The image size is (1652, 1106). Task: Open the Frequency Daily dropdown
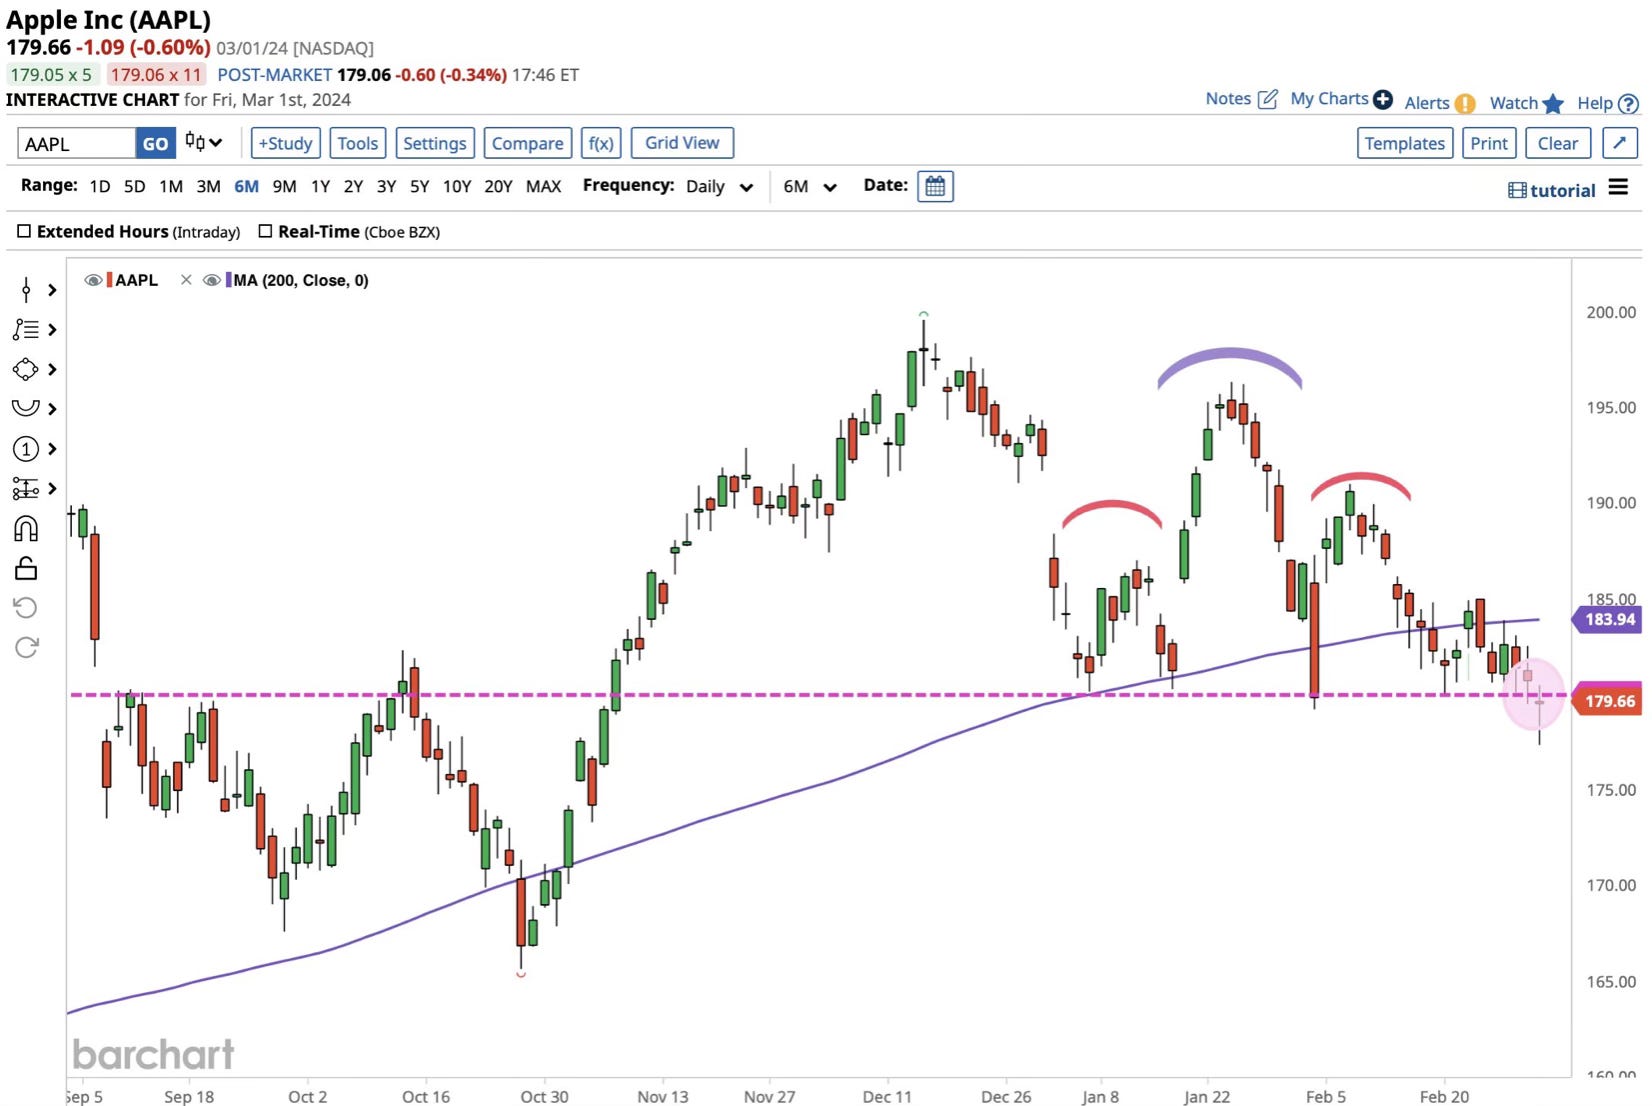pyautogui.click(x=719, y=187)
